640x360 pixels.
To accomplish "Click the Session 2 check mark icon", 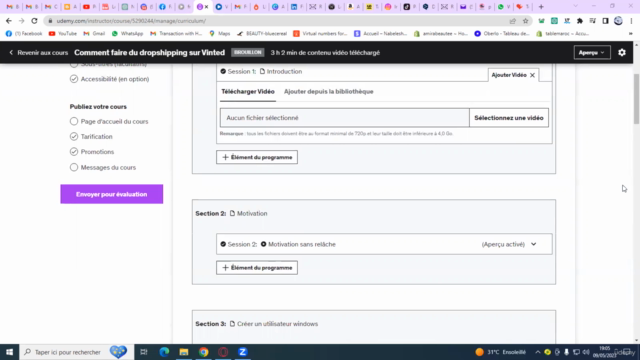I will click(x=223, y=244).
